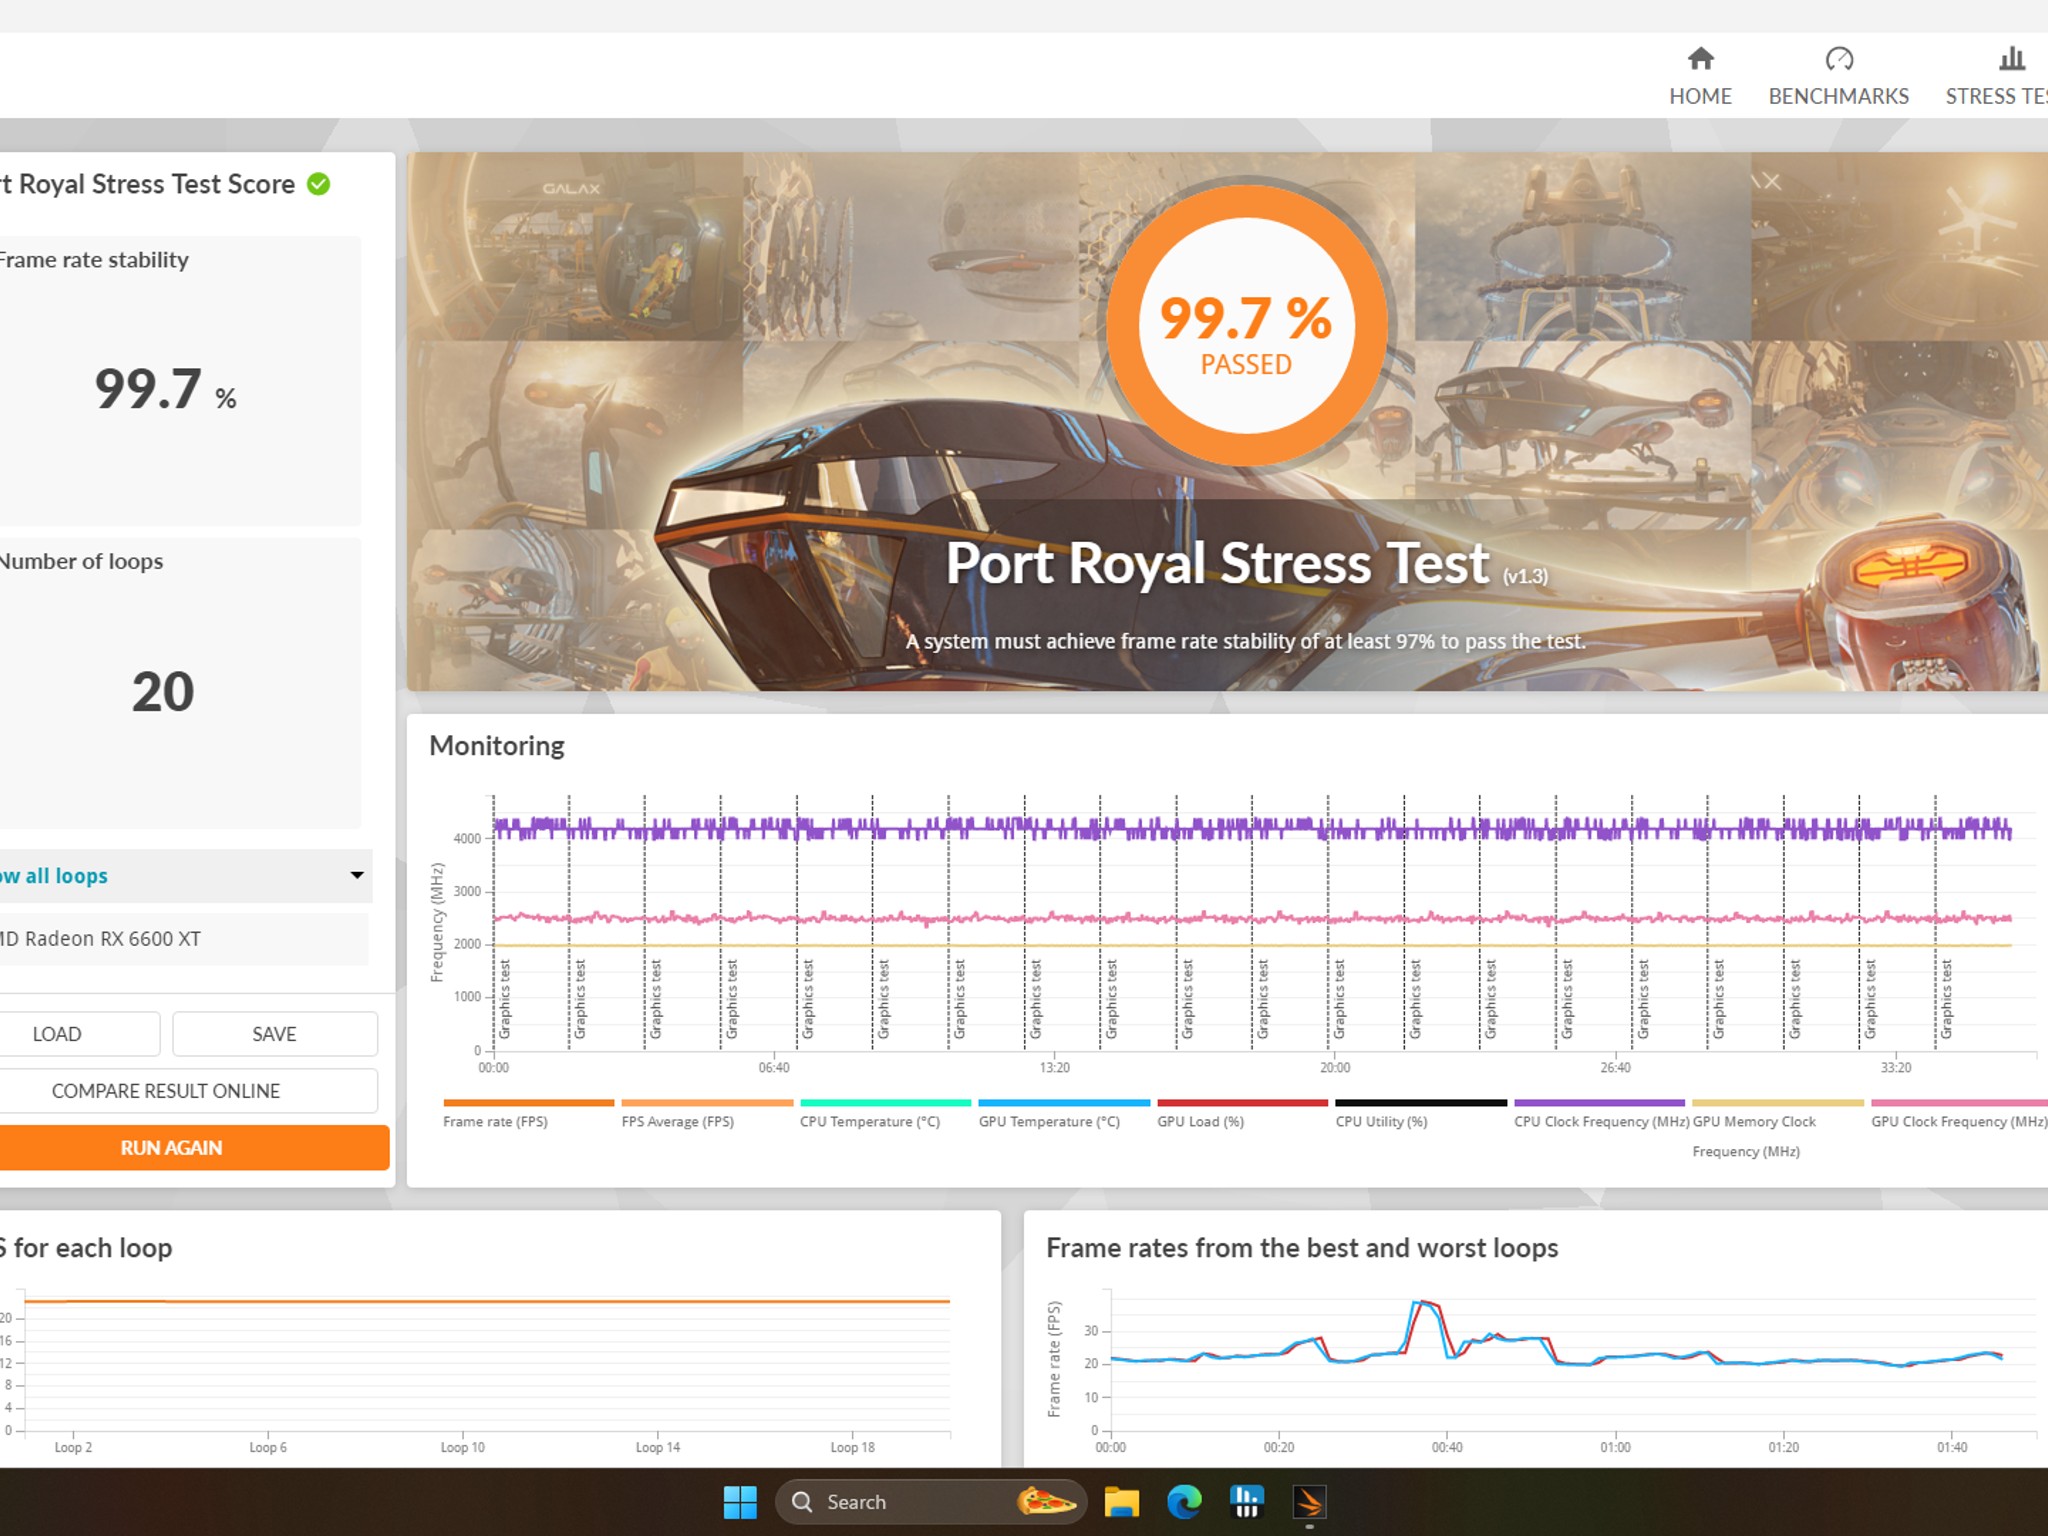Select the Radeon RX 6600 XT field
Image resolution: width=2048 pixels, height=1536 pixels.
(x=184, y=939)
